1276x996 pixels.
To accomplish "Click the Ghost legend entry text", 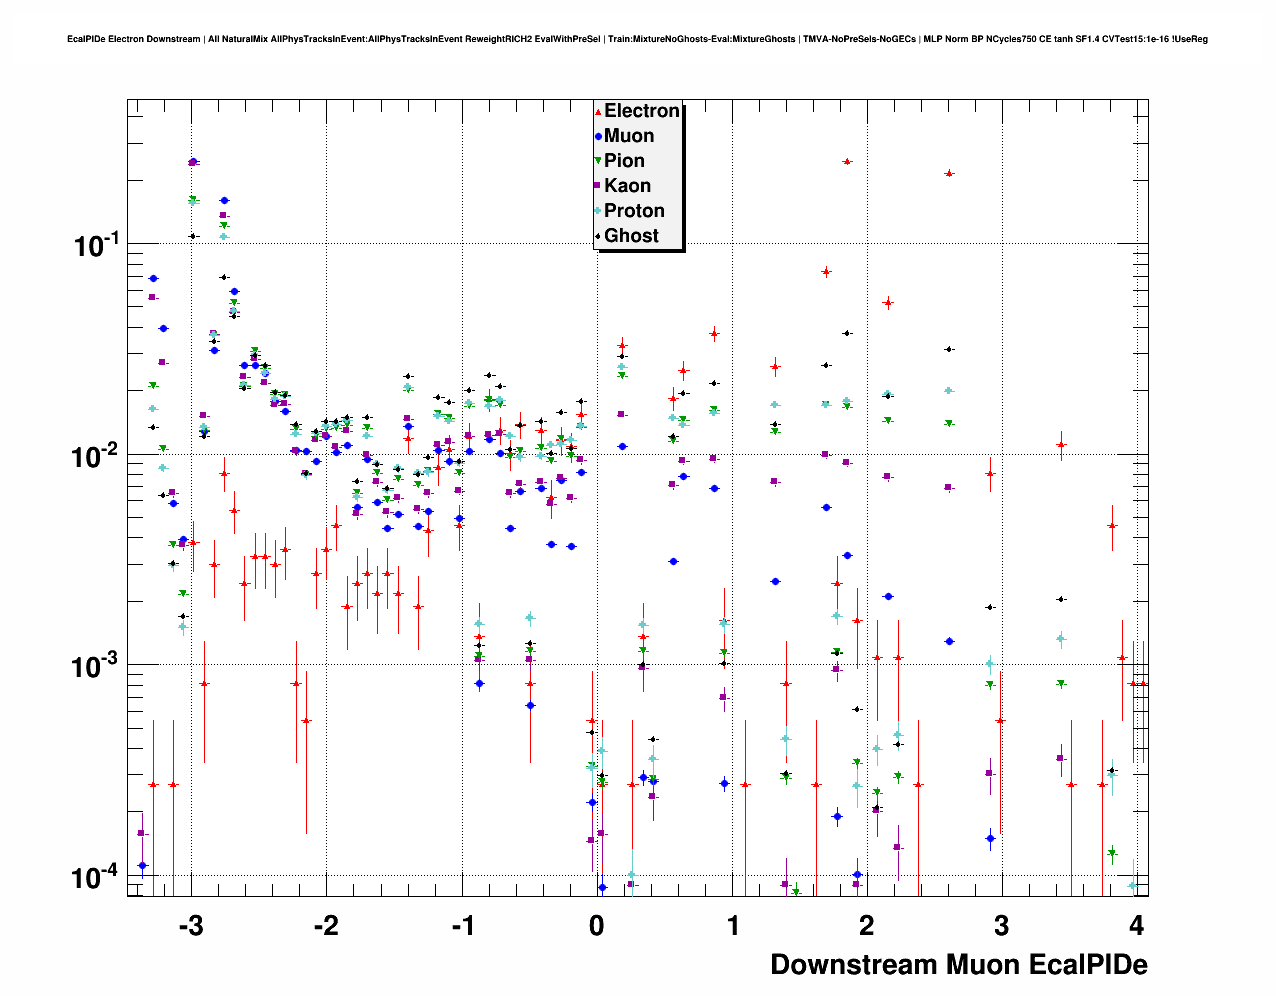I will click(631, 236).
